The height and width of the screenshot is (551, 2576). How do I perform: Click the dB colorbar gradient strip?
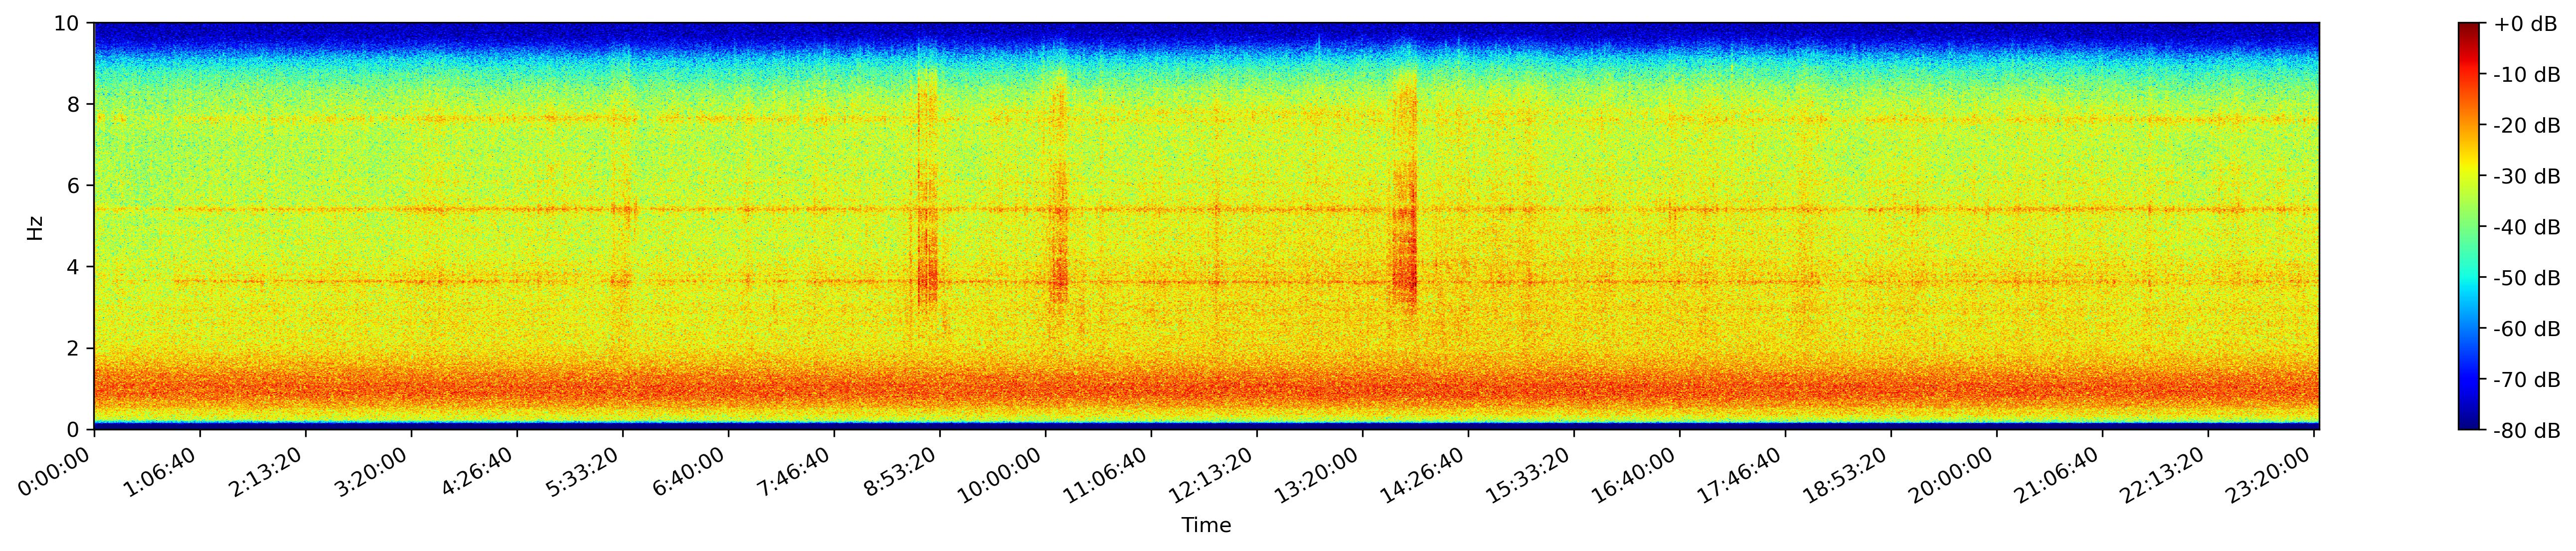2469,226
